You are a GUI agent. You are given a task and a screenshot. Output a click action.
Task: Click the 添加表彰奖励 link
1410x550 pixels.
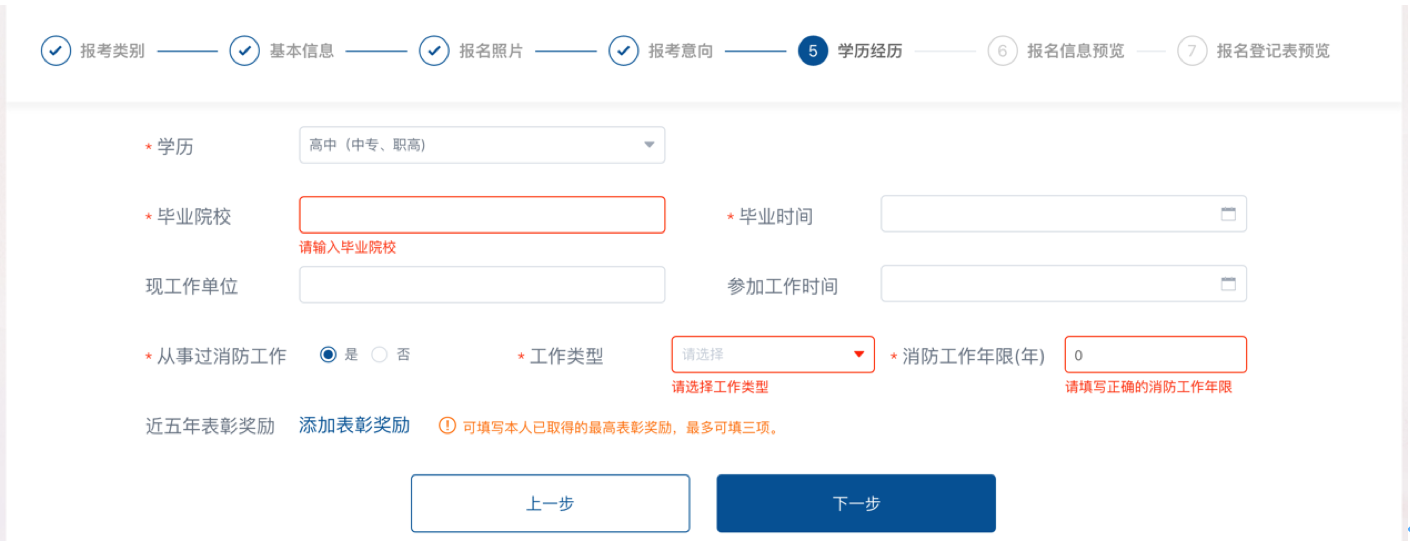tap(355, 425)
